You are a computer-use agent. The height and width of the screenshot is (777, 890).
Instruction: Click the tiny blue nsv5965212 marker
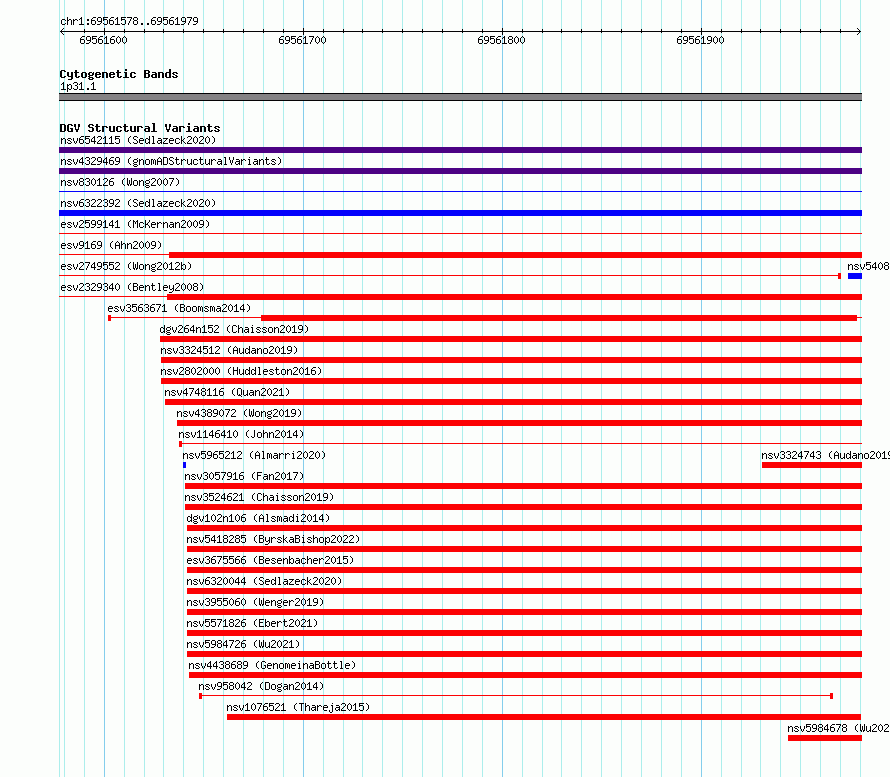[x=184, y=465]
